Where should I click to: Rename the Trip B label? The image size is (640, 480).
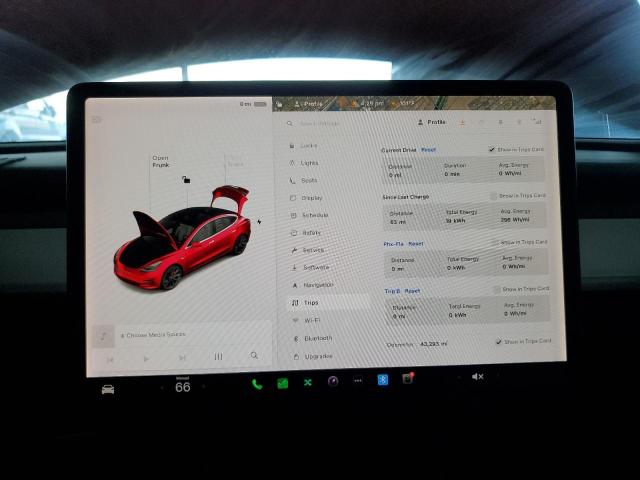tap(392, 291)
